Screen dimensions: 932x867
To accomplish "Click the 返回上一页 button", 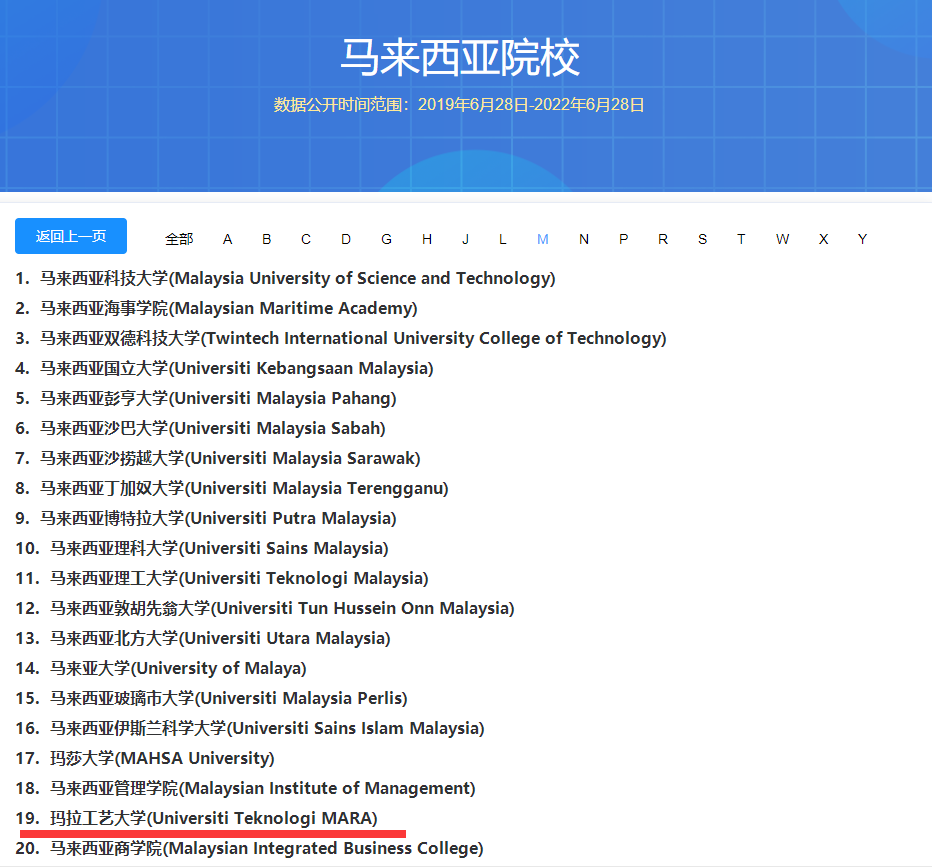I will click(x=71, y=236).
